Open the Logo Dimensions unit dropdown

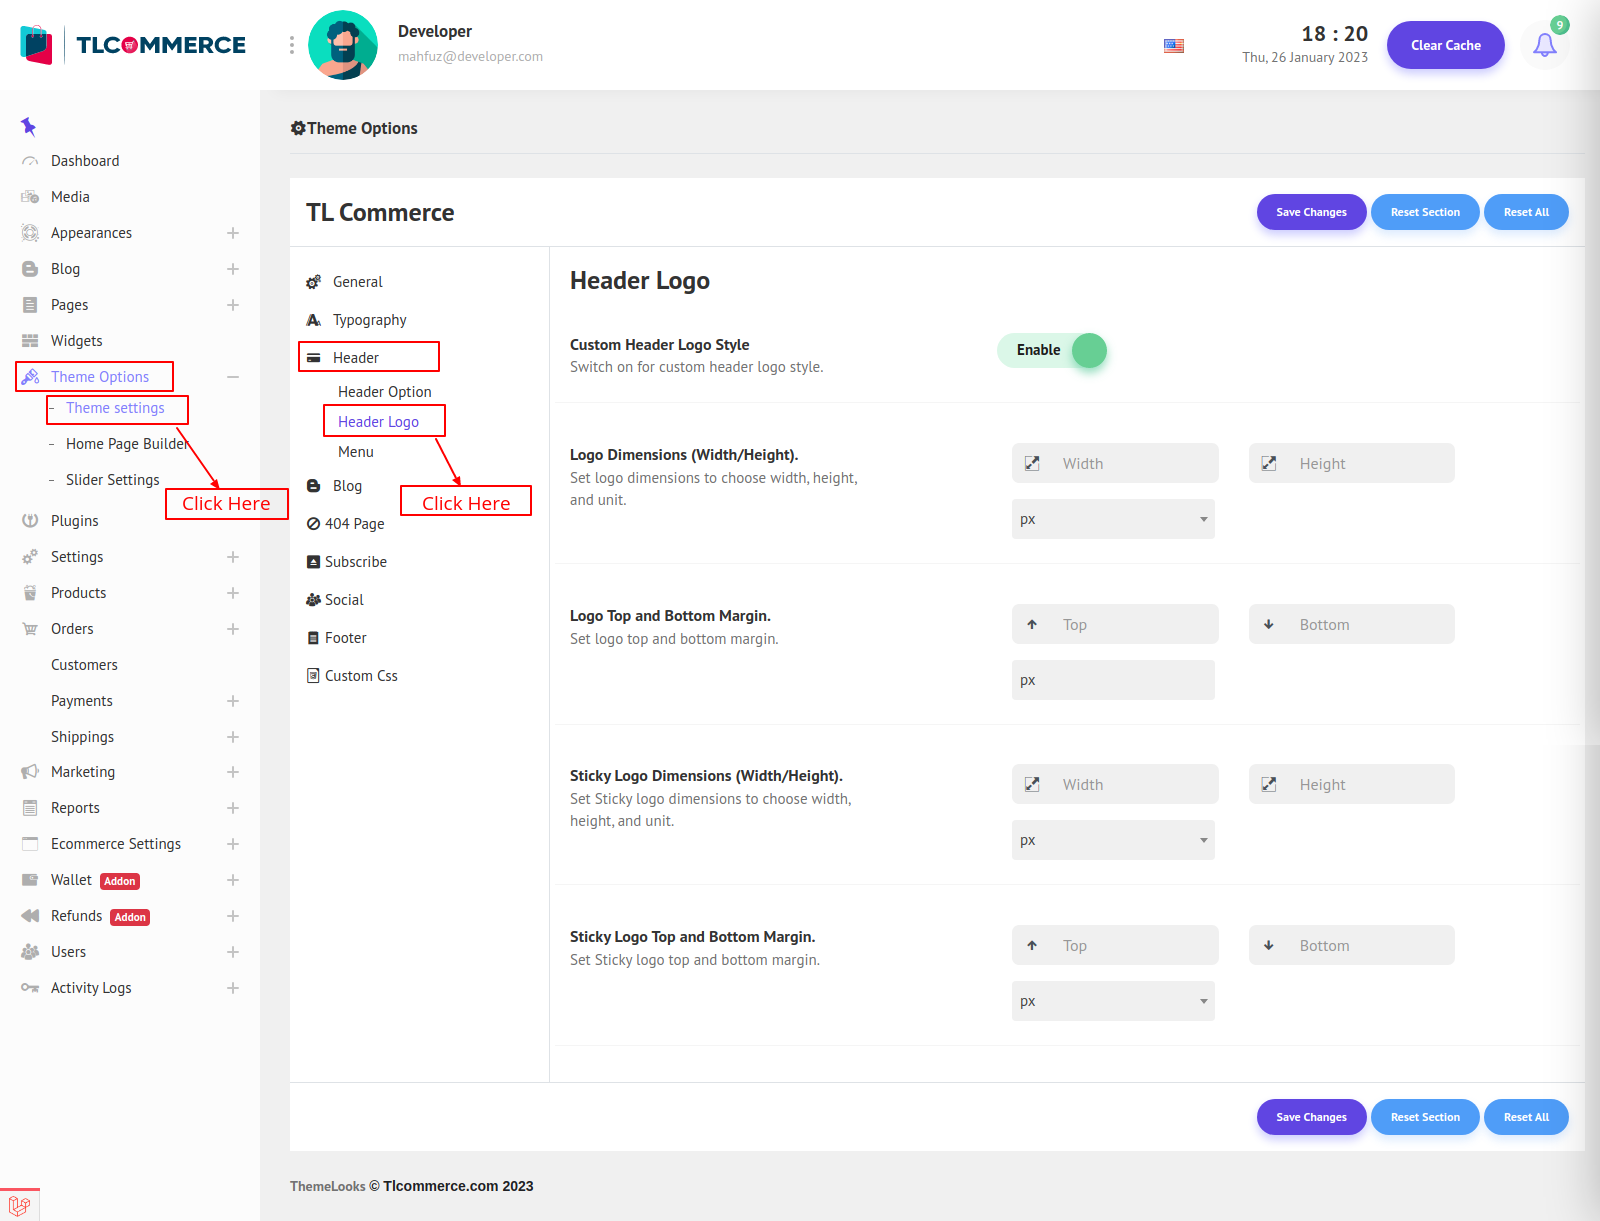(x=1113, y=519)
